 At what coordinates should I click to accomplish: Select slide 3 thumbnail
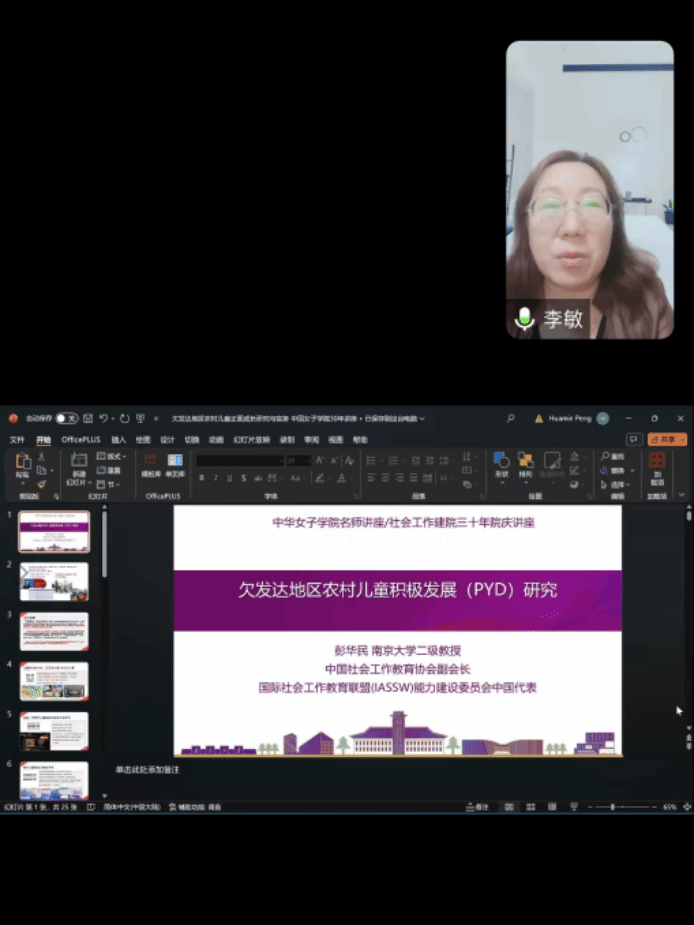pyautogui.click(x=54, y=631)
